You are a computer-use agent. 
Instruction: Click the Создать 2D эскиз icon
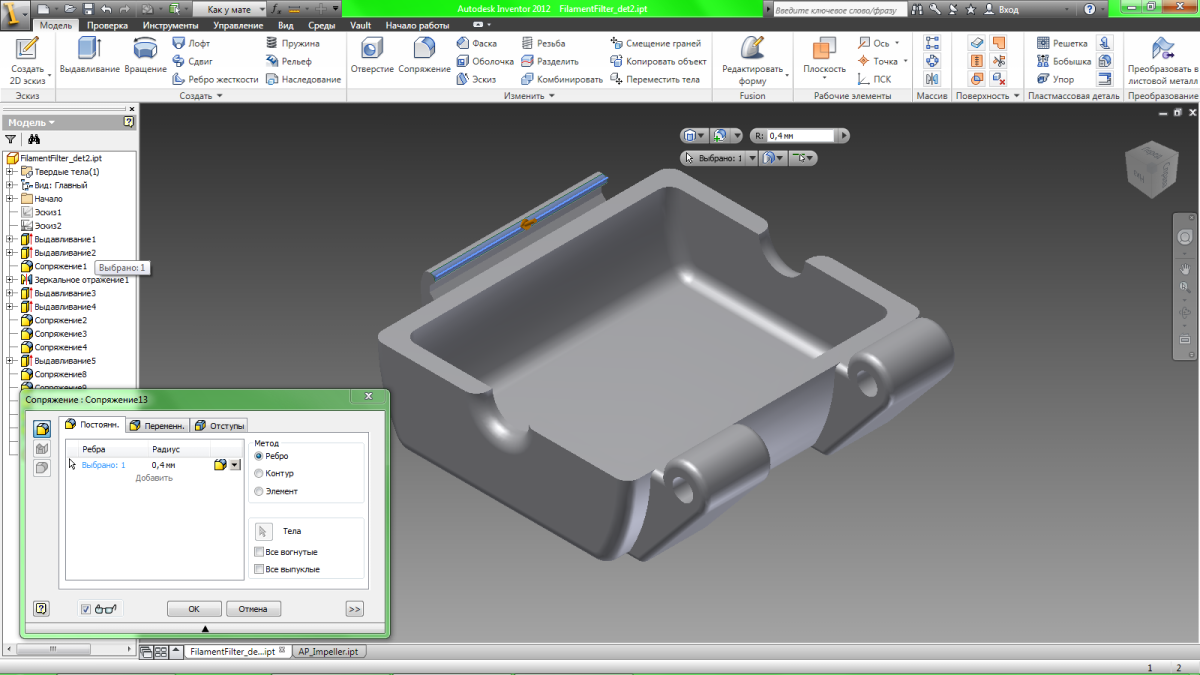(27, 49)
